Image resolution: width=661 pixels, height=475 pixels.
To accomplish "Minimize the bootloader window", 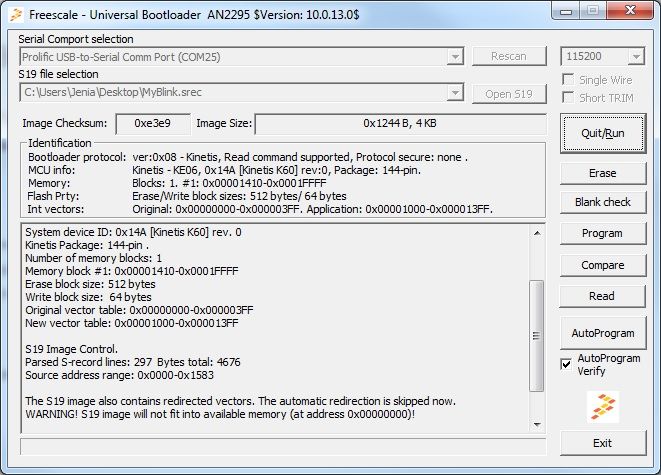I will (x=566, y=11).
